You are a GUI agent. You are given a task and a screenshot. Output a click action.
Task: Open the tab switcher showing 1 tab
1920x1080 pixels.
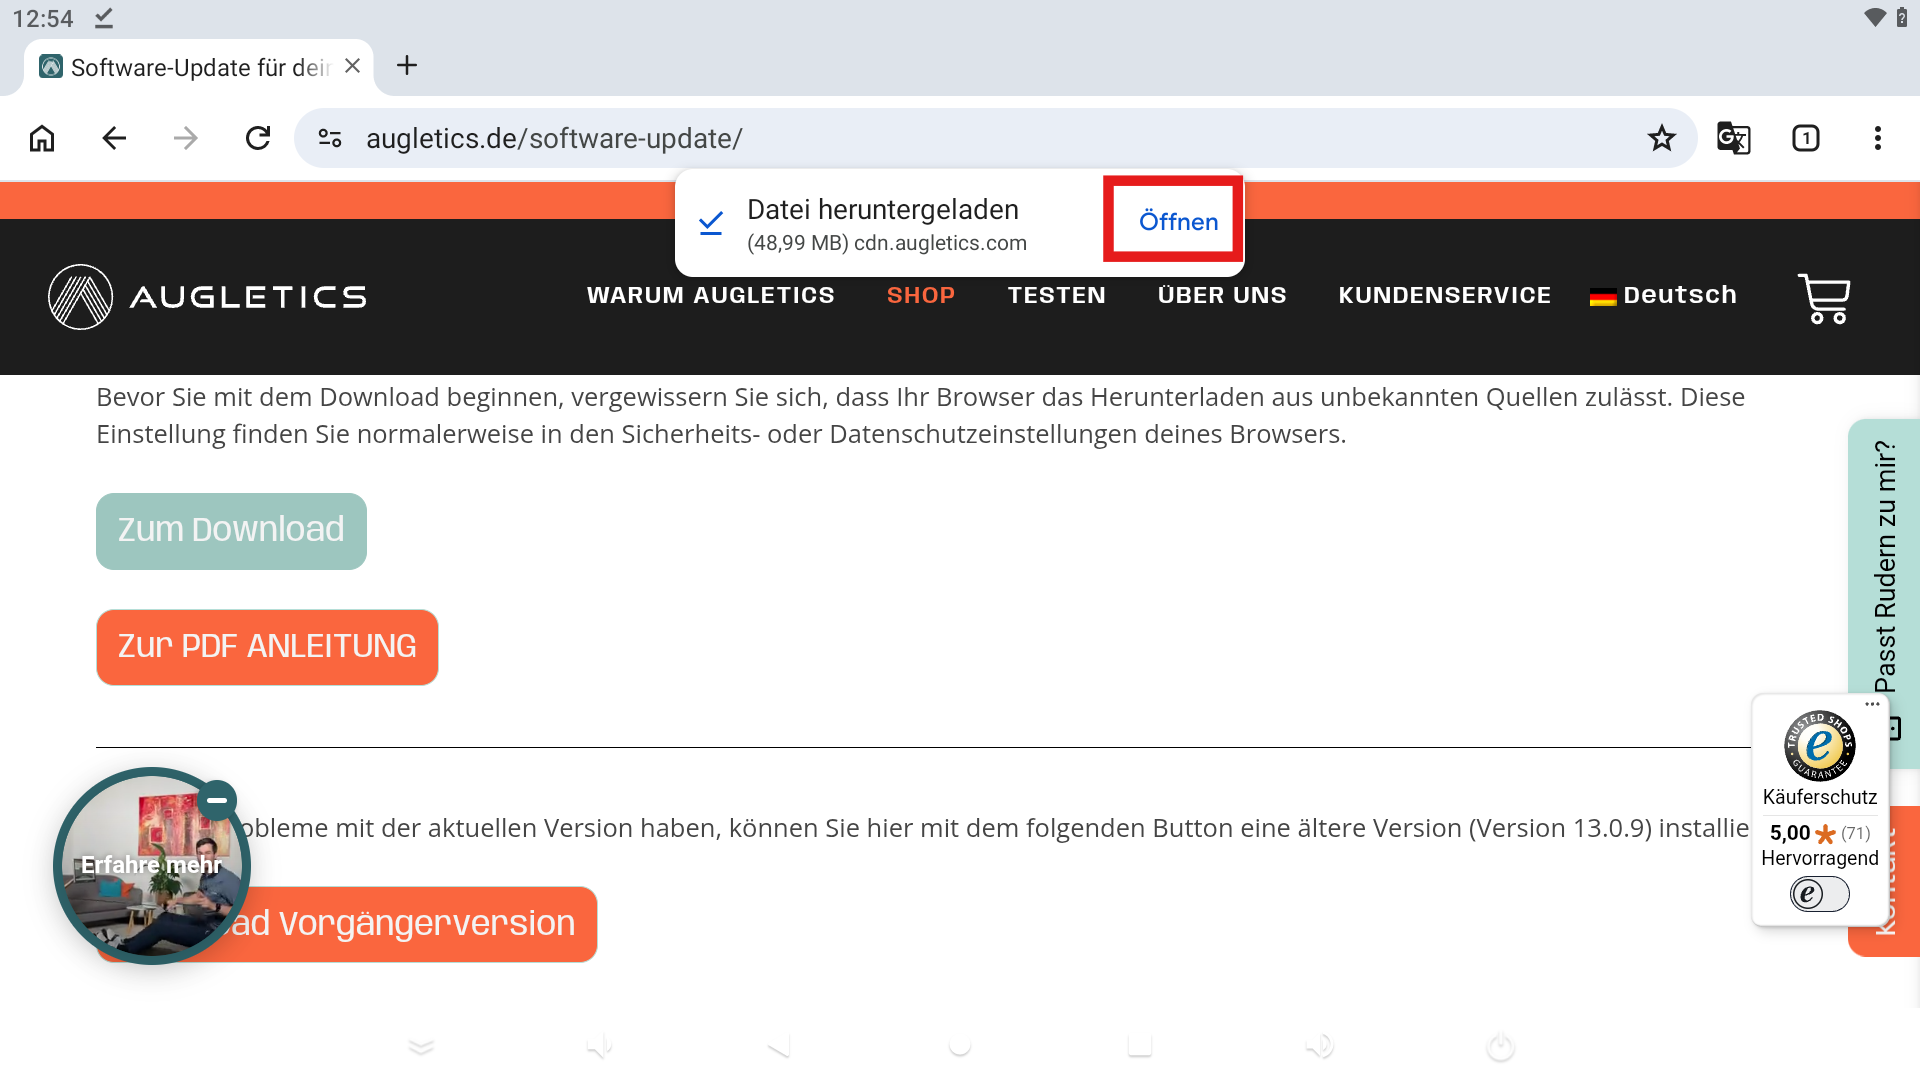(x=1805, y=138)
